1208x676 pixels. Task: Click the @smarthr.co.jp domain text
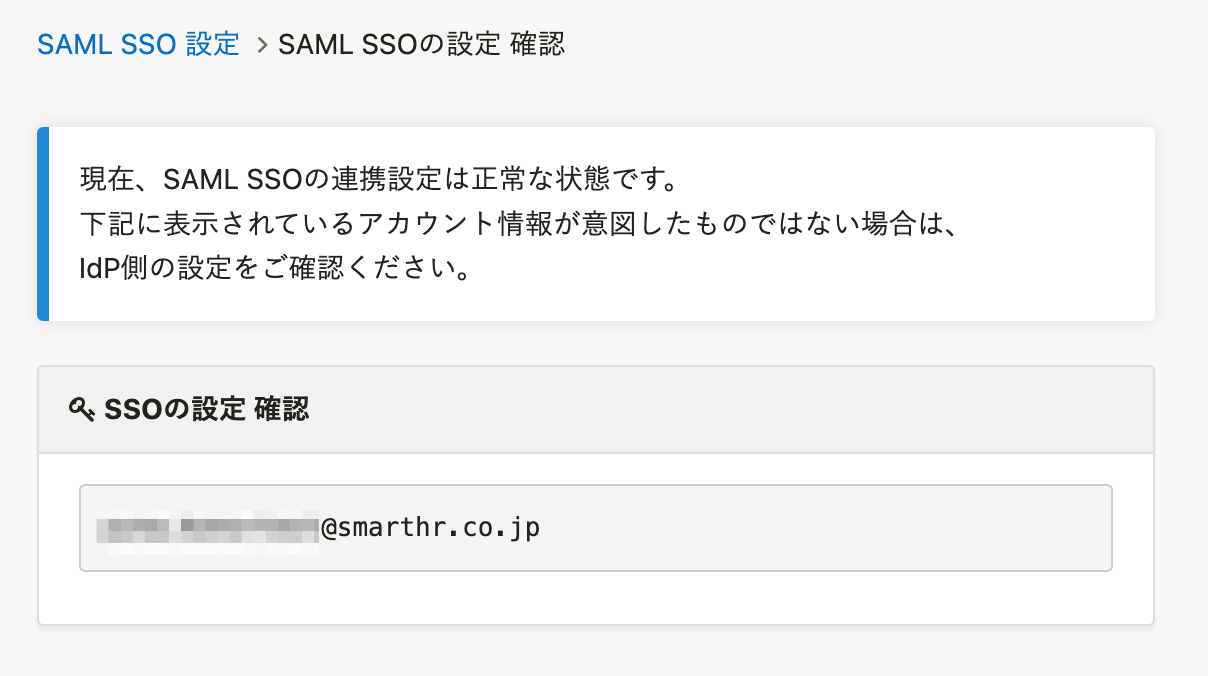(x=431, y=528)
